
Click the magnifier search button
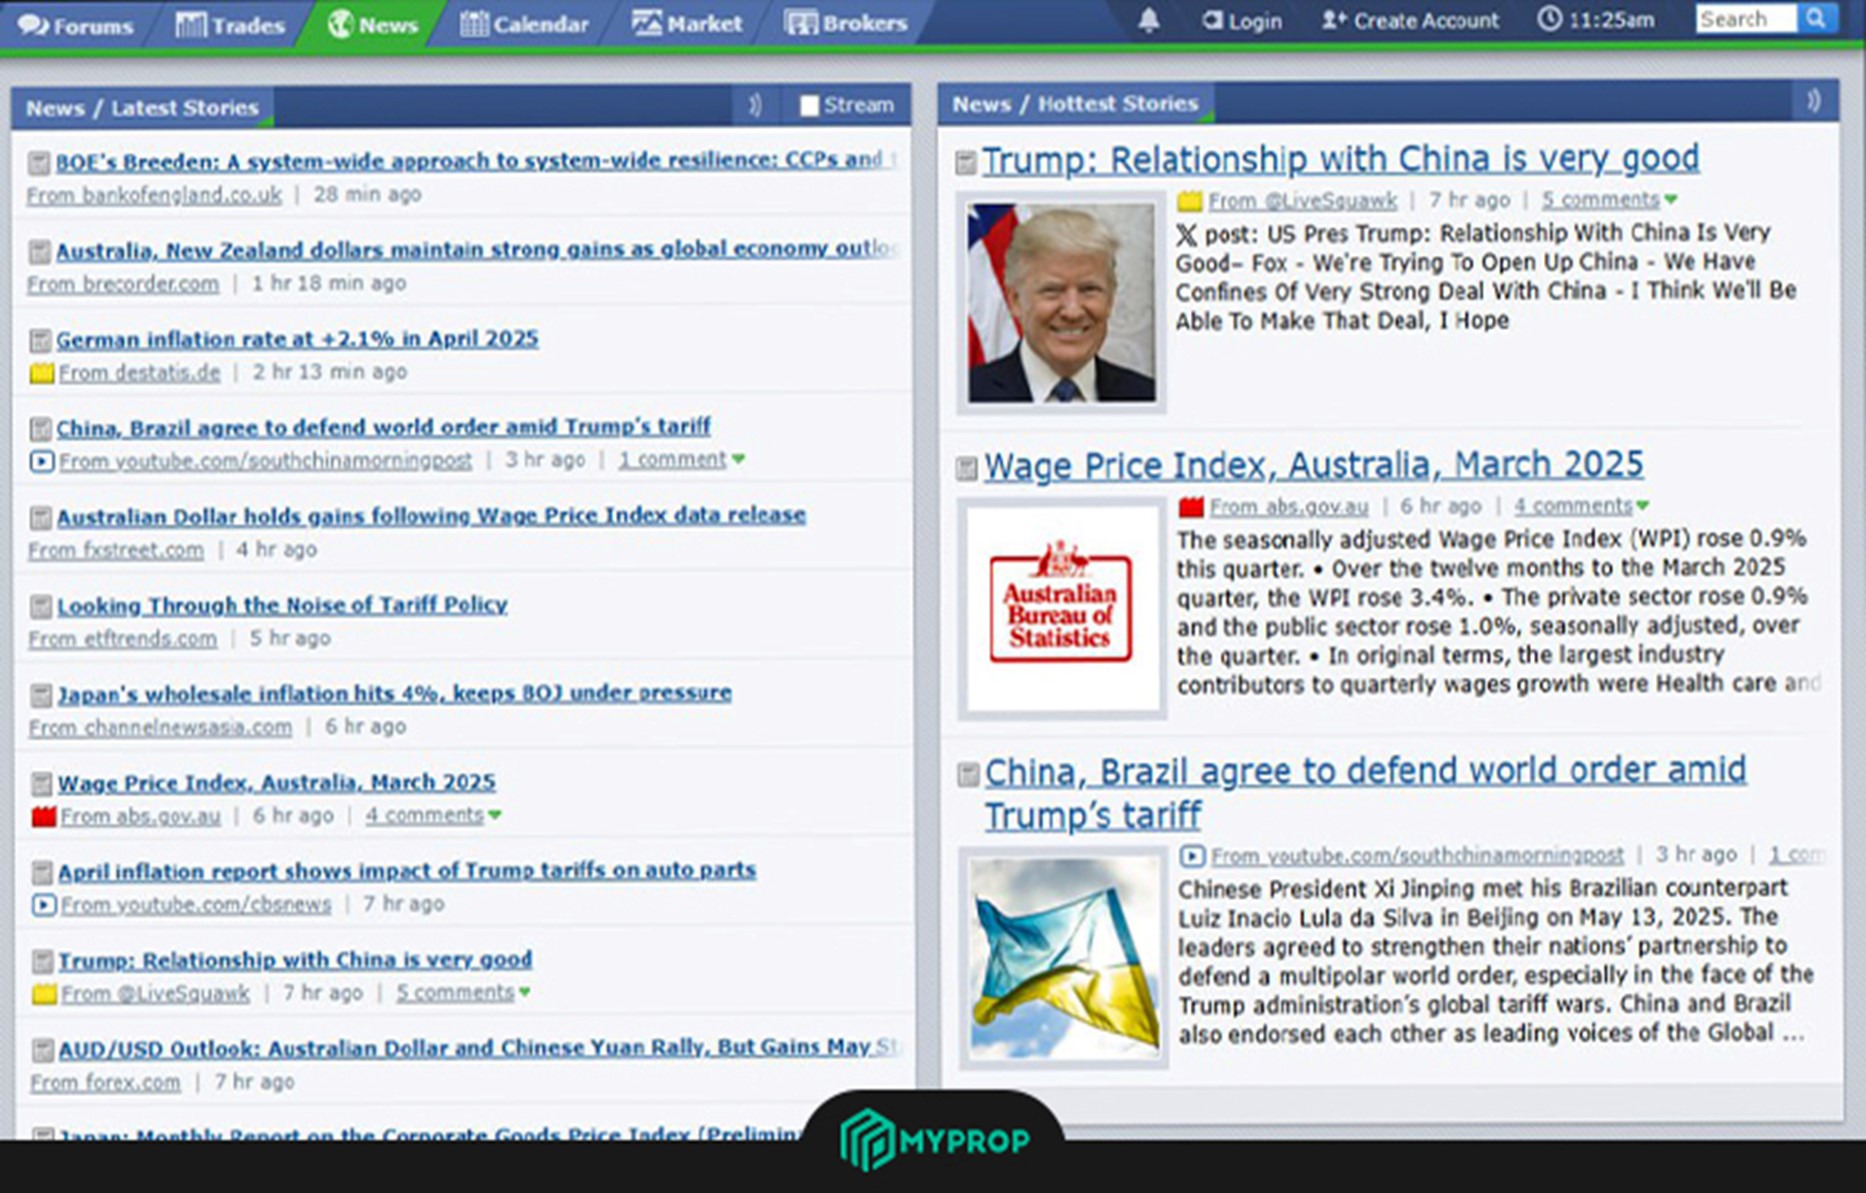[1816, 18]
